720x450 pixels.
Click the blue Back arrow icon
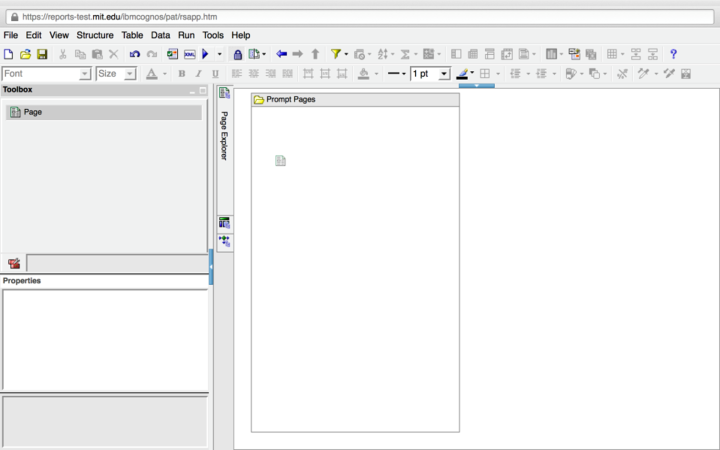pos(281,54)
